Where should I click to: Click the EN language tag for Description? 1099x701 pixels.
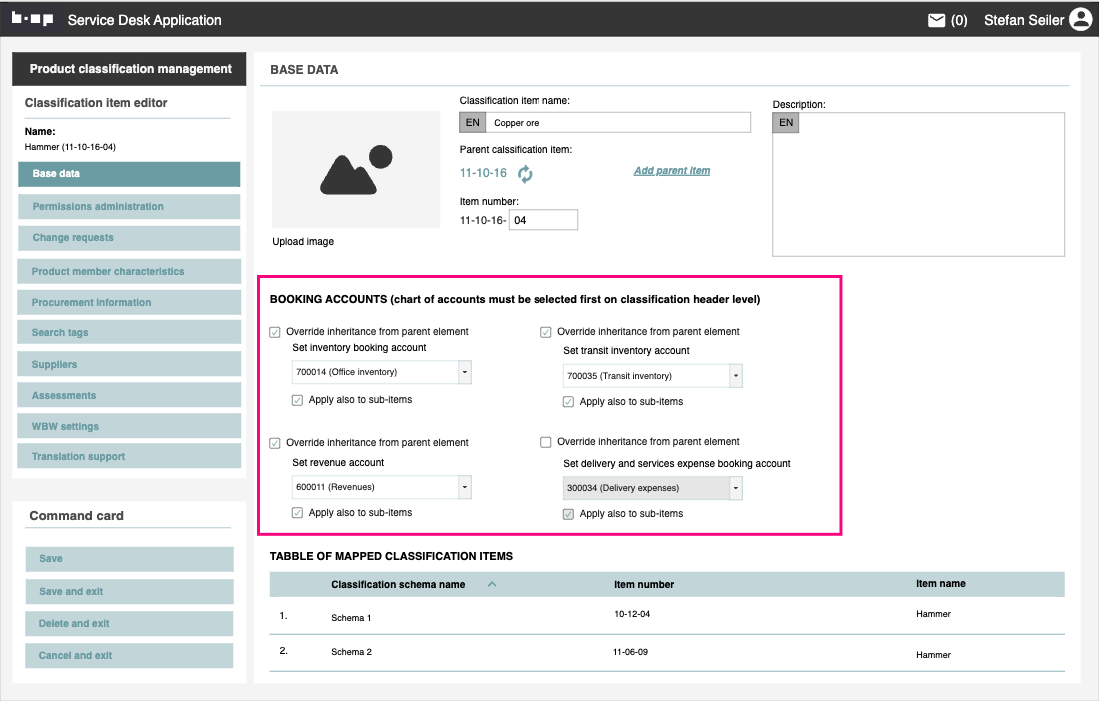(x=786, y=123)
